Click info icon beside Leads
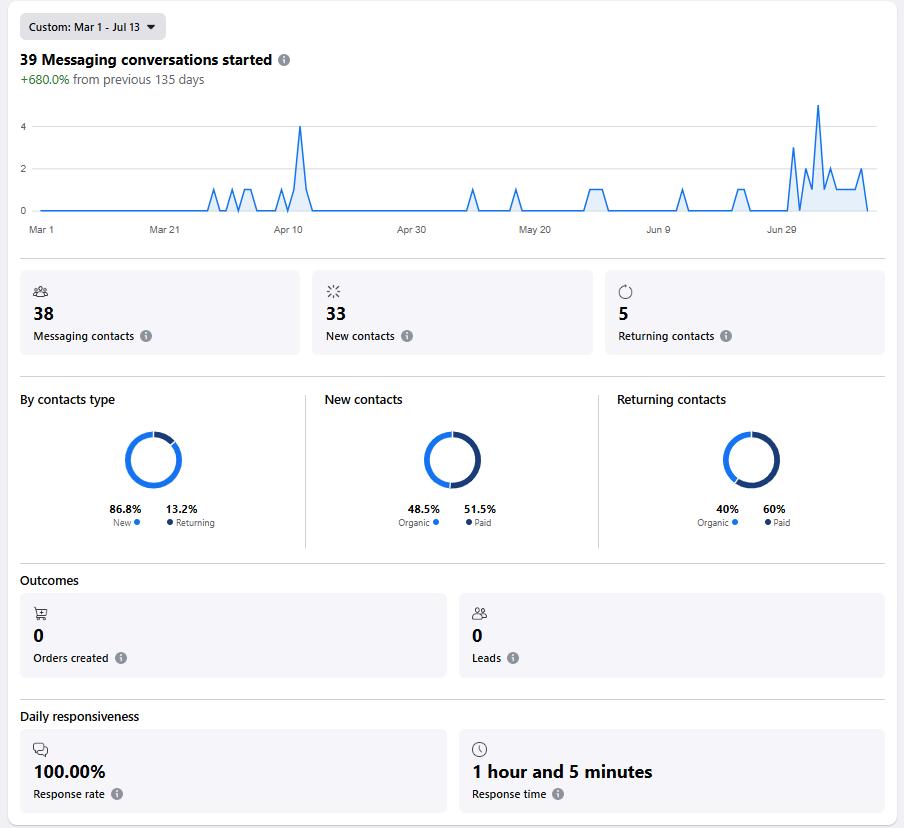 (513, 658)
